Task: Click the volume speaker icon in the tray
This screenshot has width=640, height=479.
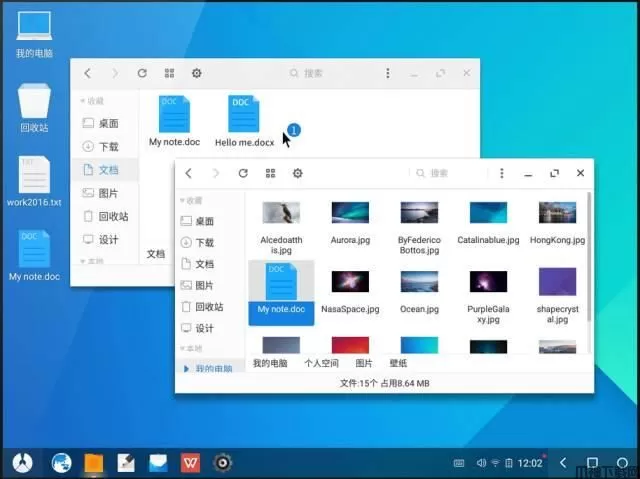Action: tap(481, 463)
